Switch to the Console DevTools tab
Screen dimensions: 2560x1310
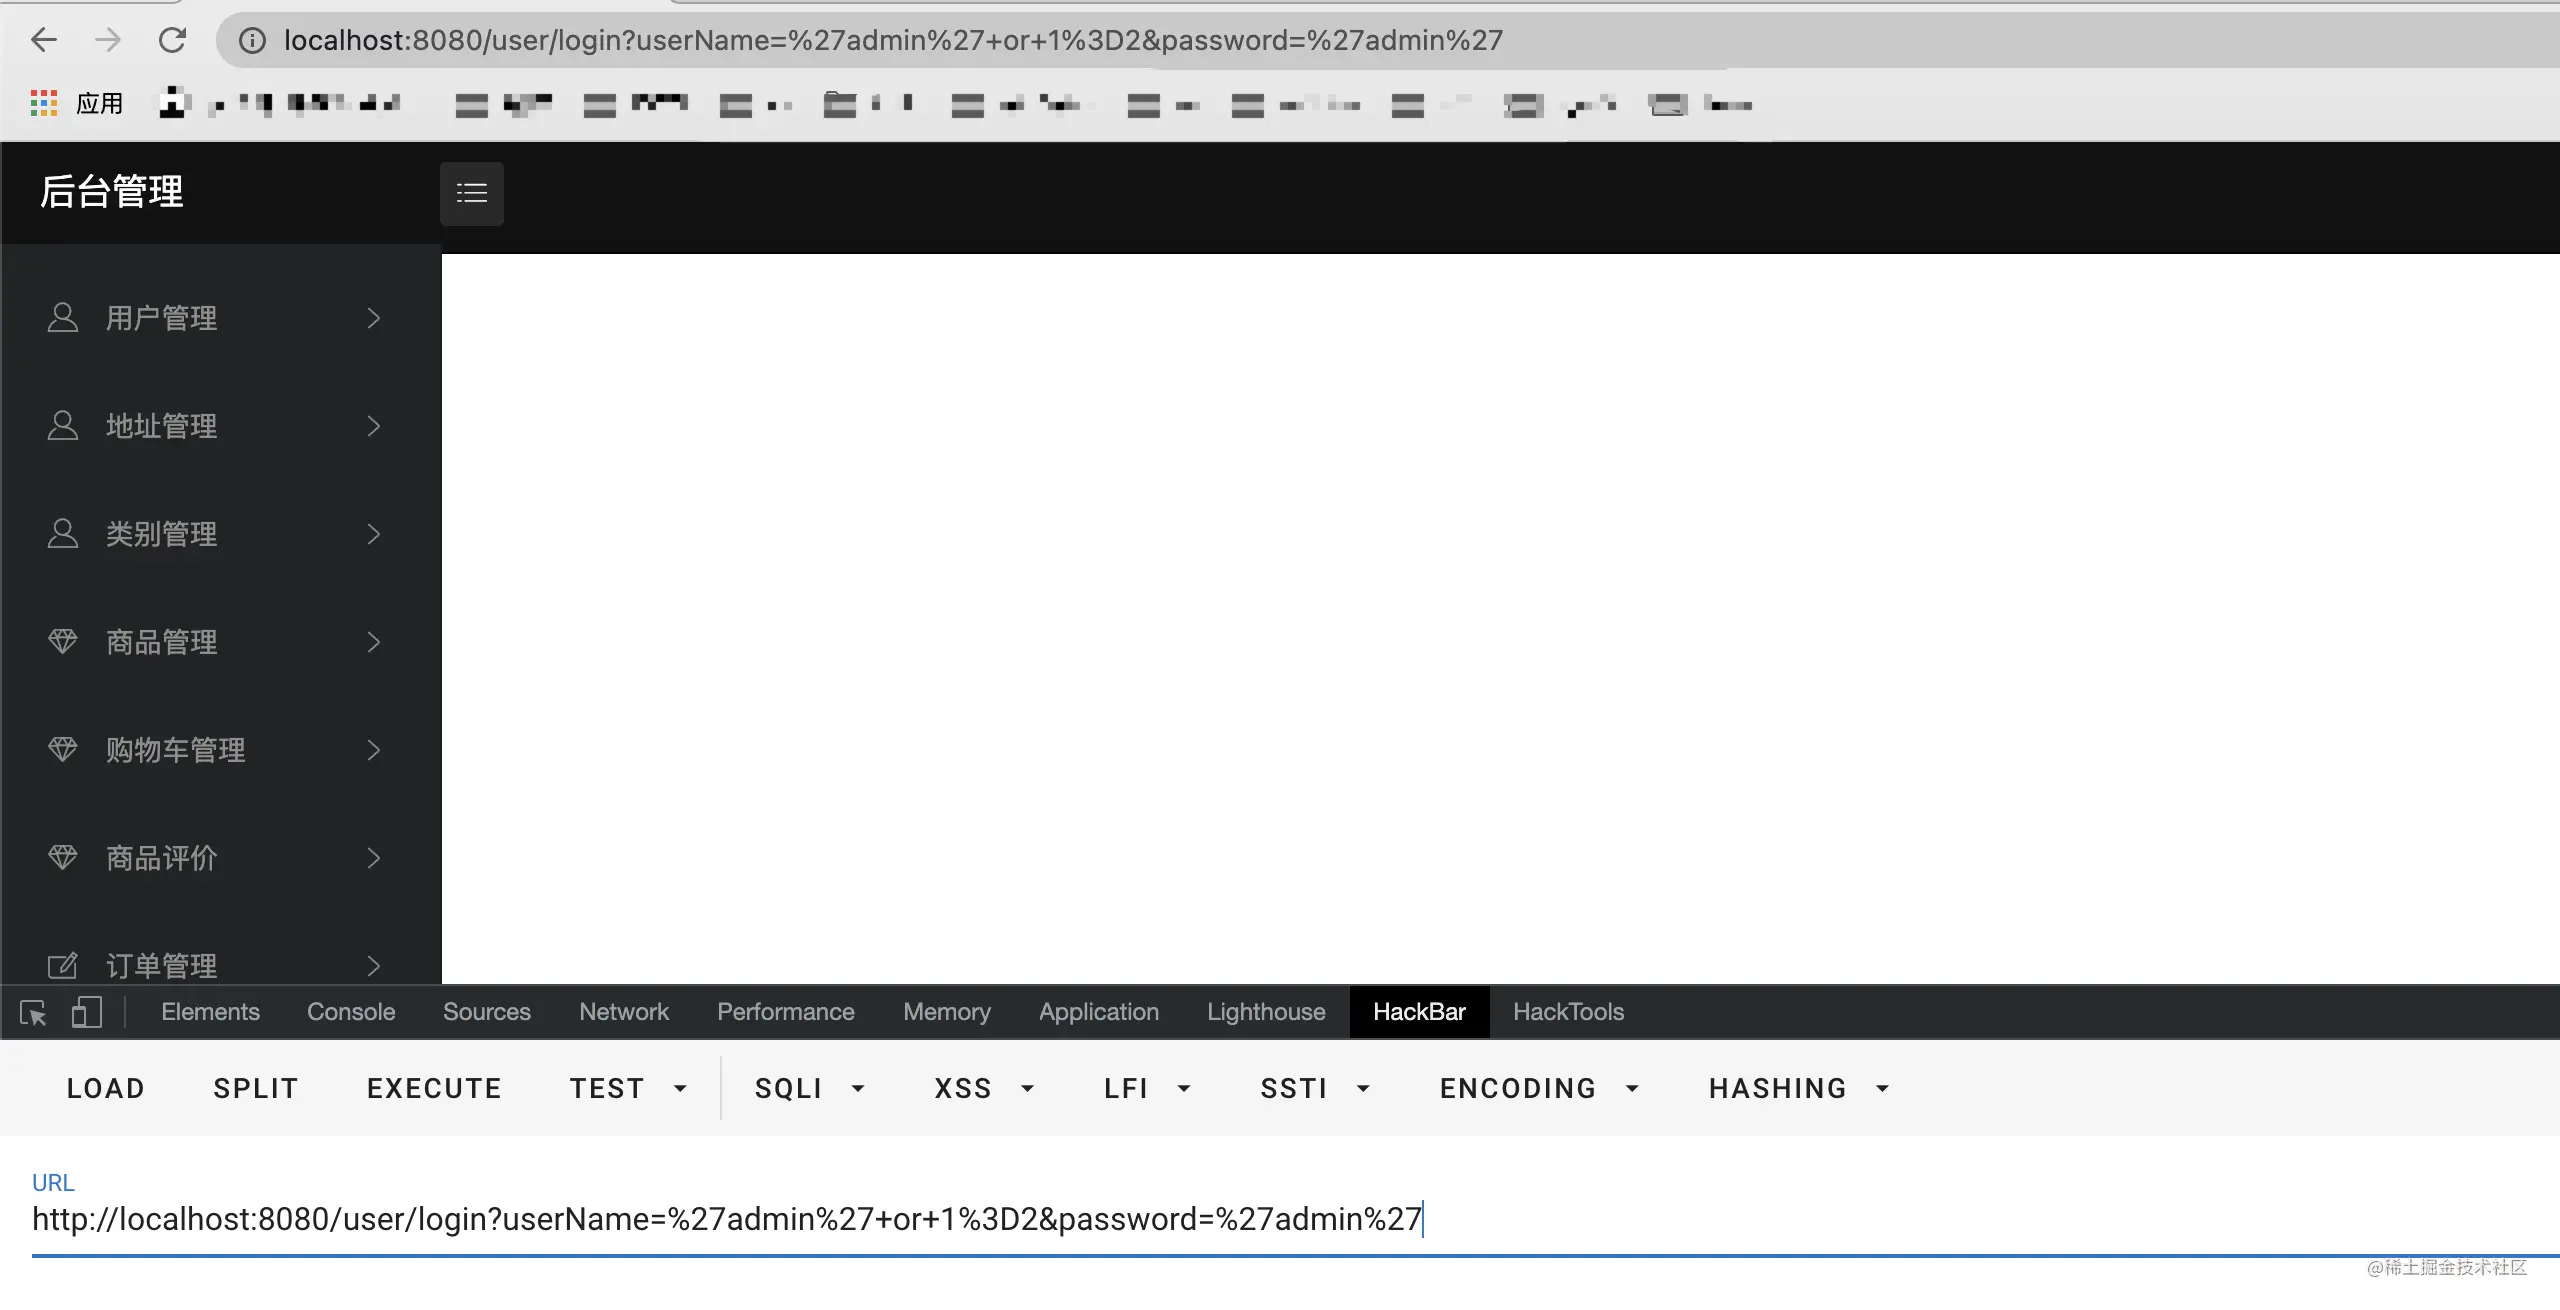(351, 1012)
